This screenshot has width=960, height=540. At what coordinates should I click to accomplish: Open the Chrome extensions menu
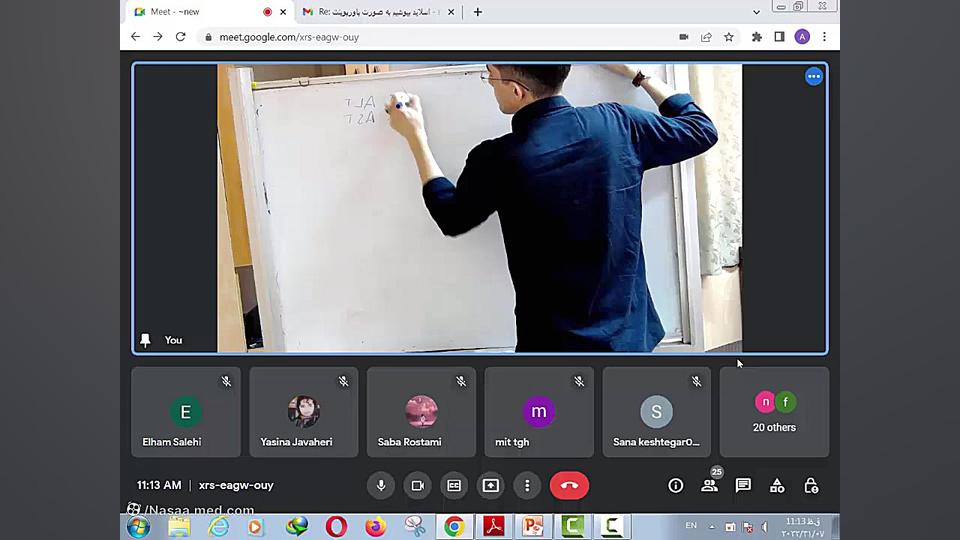757,37
